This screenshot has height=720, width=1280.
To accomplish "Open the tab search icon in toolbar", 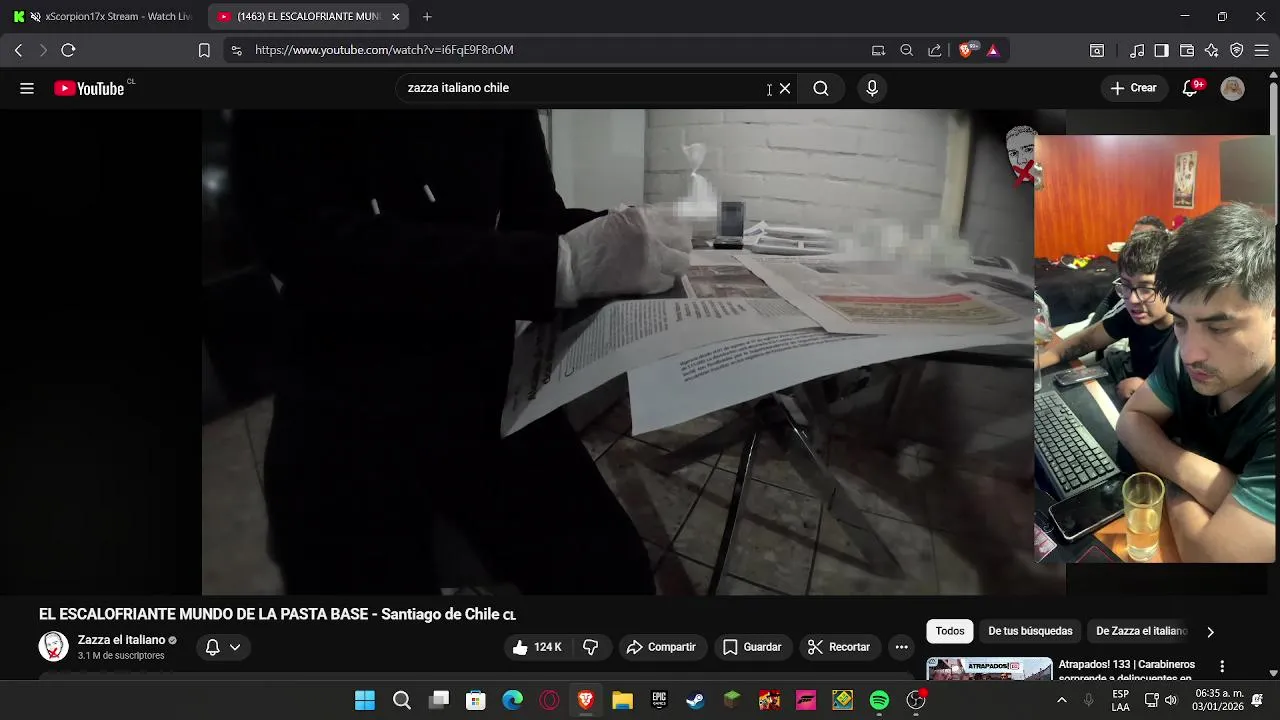I will coord(1097,50).
